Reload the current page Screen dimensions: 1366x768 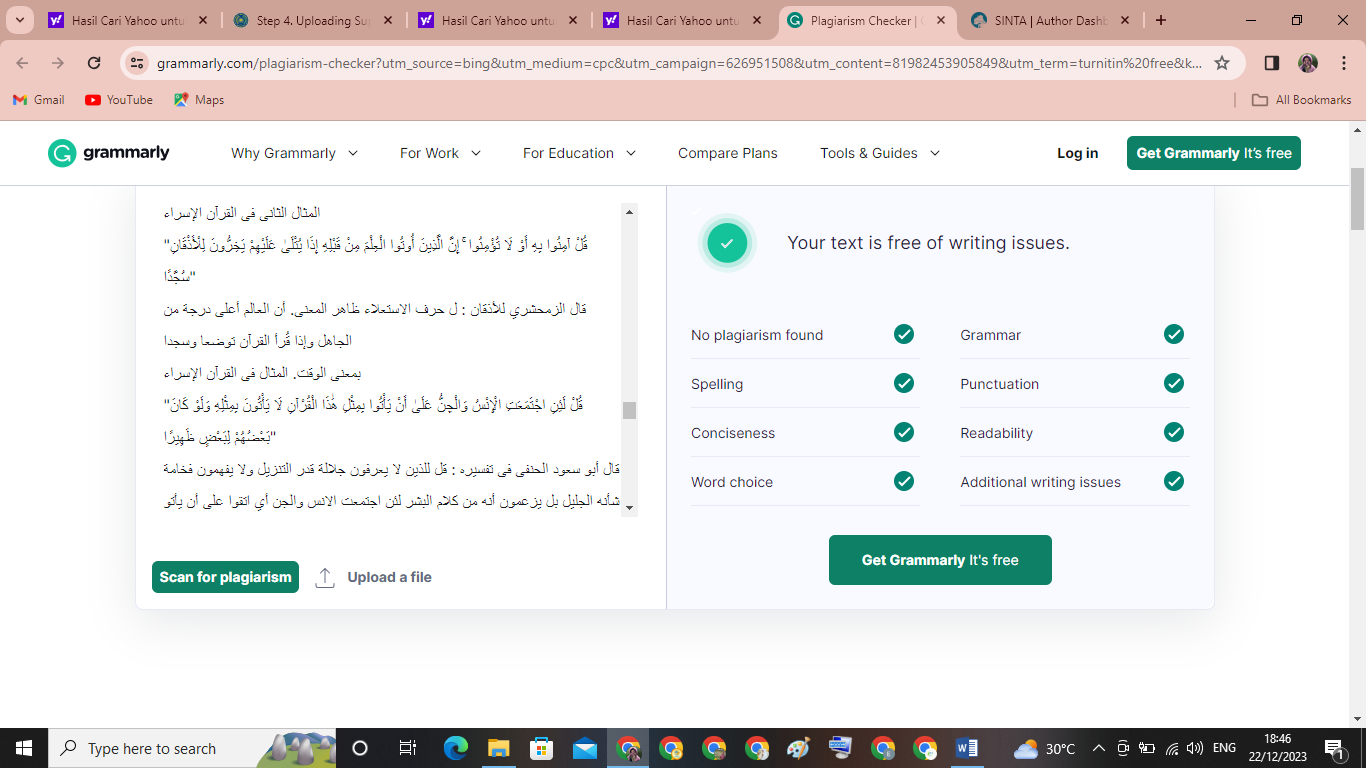pyautogui.click(x=94, y=63)
